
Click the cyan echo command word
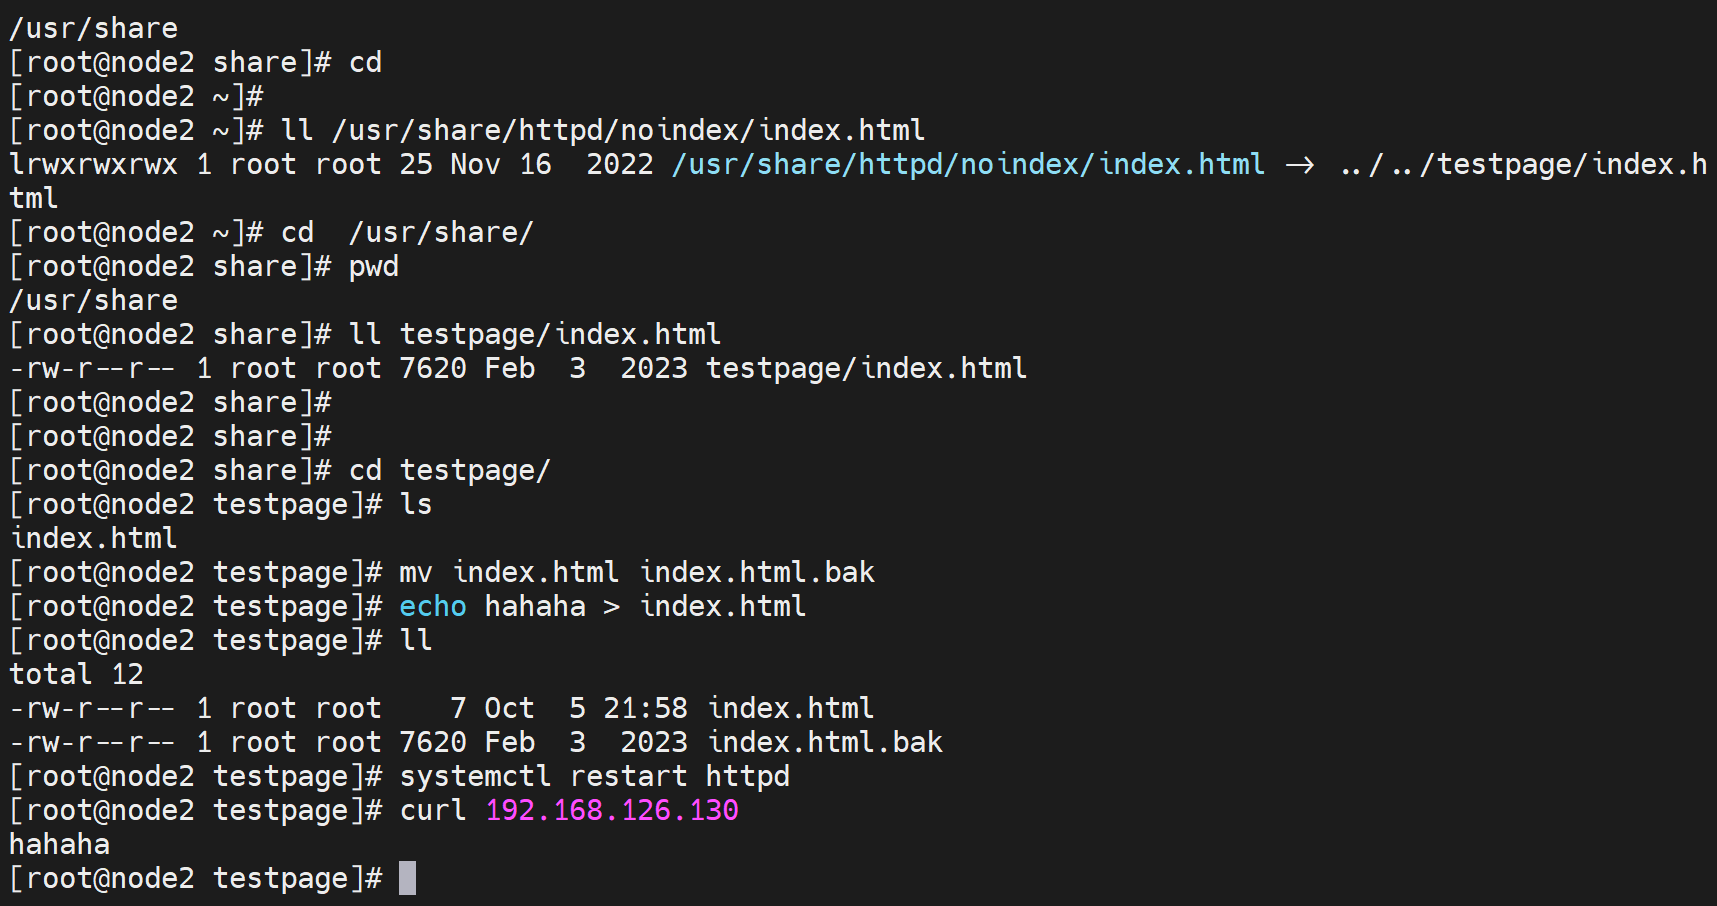[x=432, y=606]
